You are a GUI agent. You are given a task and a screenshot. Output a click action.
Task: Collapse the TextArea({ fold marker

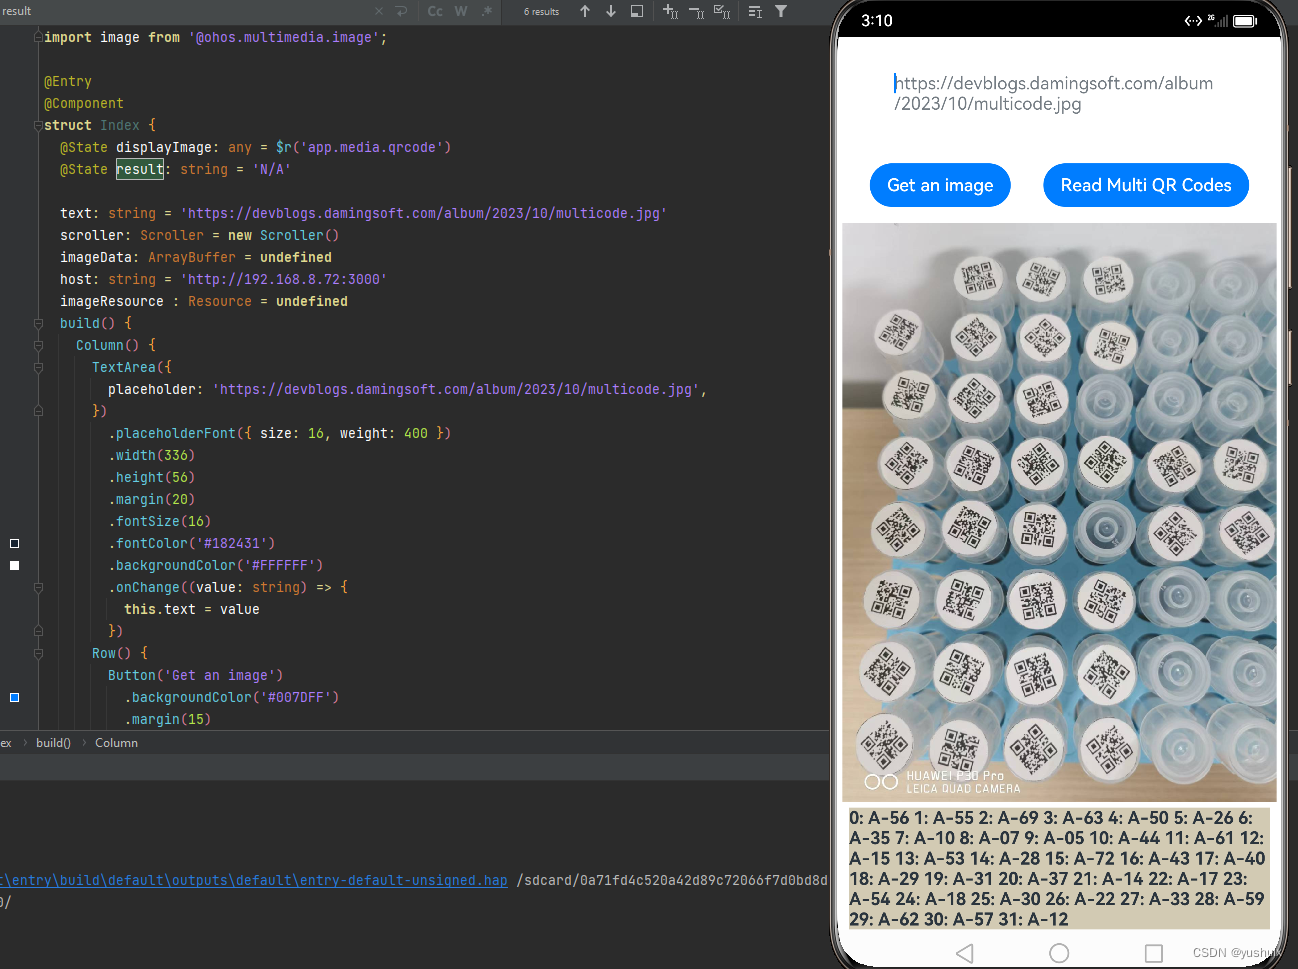38,367
